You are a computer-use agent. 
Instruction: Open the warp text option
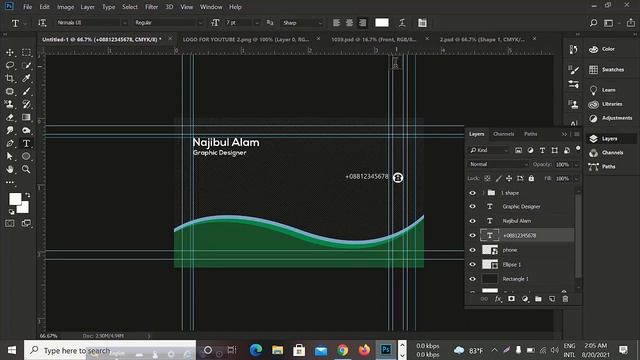(402, 23)
